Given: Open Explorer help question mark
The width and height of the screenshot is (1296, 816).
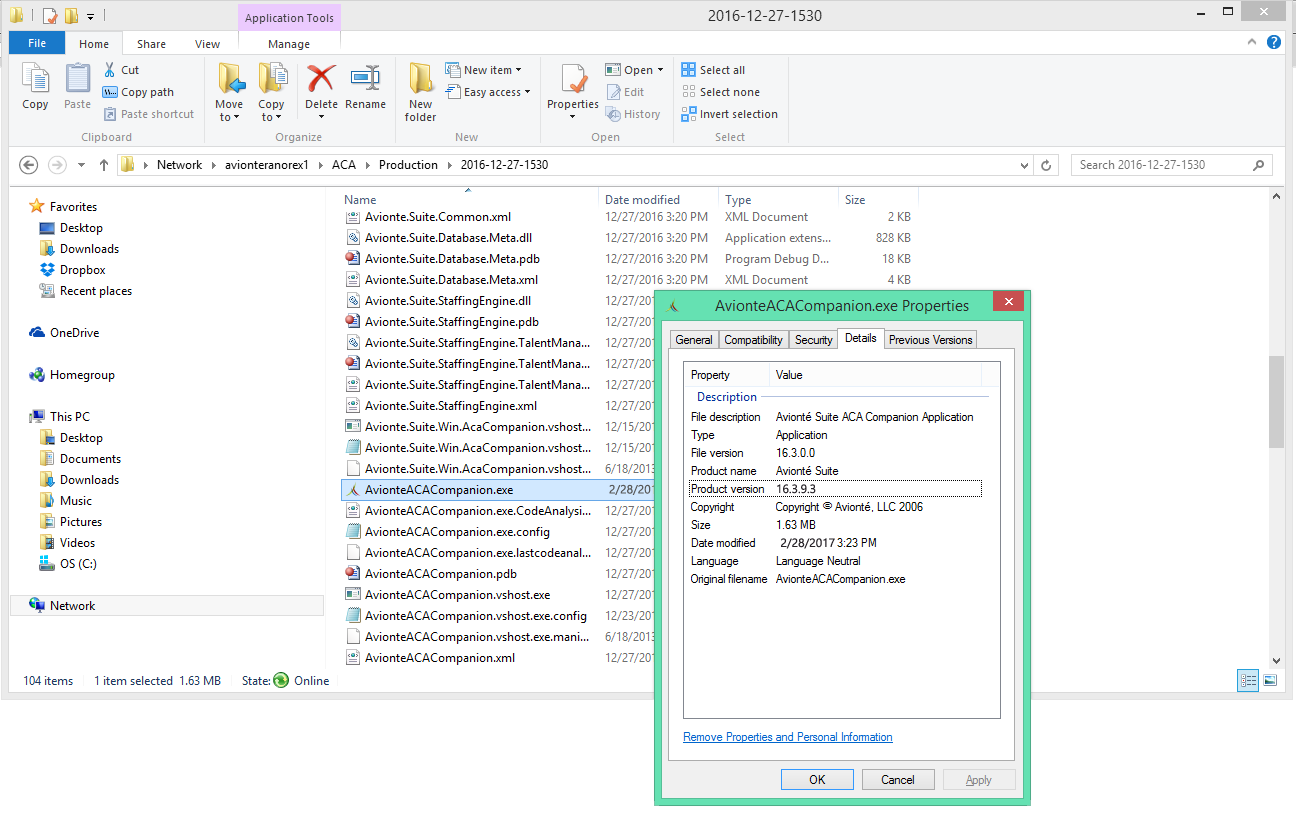Looking at the screenshot, I should 1273,42.
